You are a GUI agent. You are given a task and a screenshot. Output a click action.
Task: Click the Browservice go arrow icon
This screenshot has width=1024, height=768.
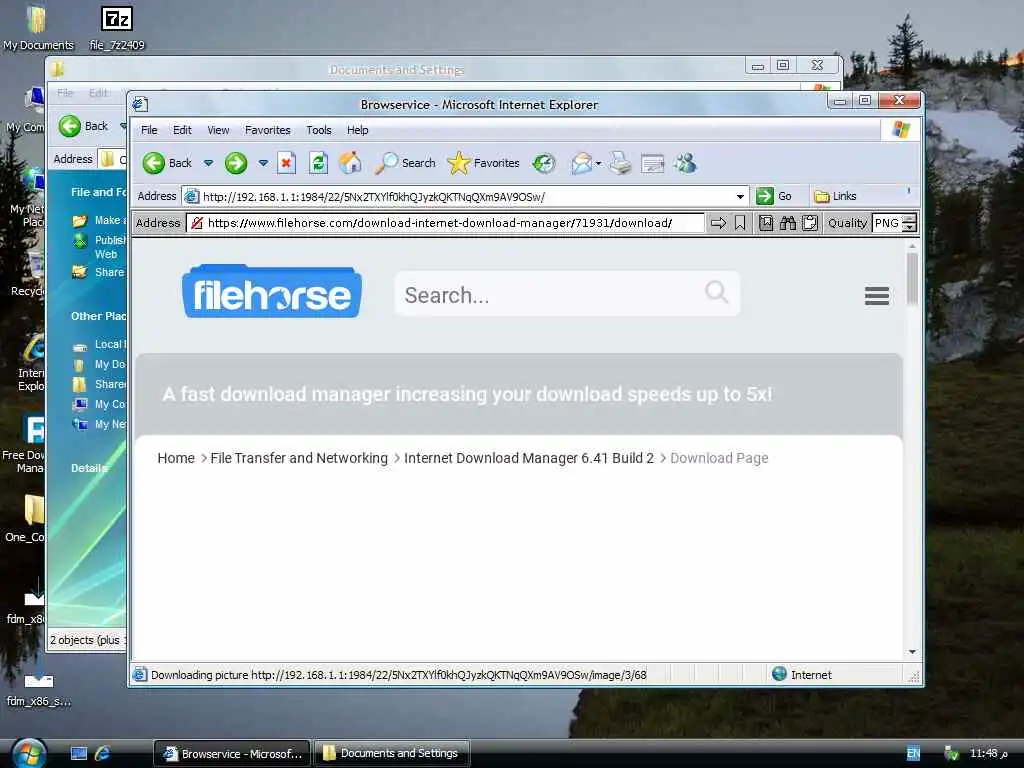pyautogui.click(x=718, y=223)
